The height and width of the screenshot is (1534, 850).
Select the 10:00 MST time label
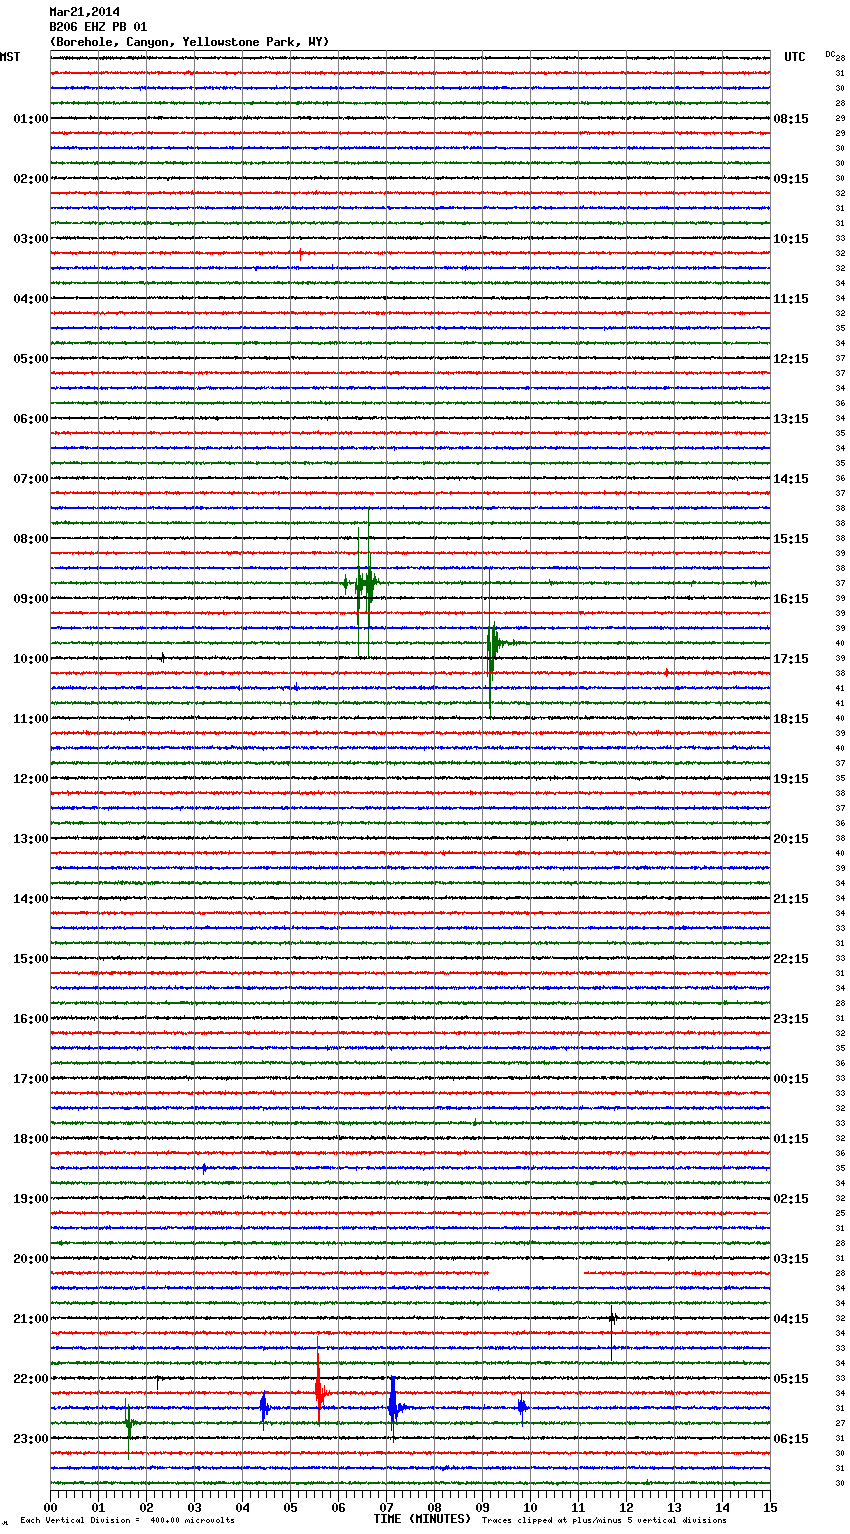(x=31, y=659)
